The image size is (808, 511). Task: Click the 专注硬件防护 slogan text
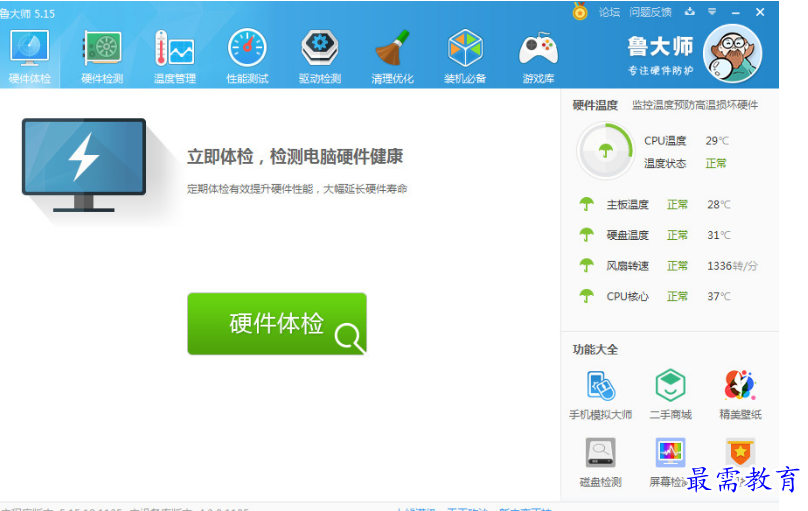(660, 71)
